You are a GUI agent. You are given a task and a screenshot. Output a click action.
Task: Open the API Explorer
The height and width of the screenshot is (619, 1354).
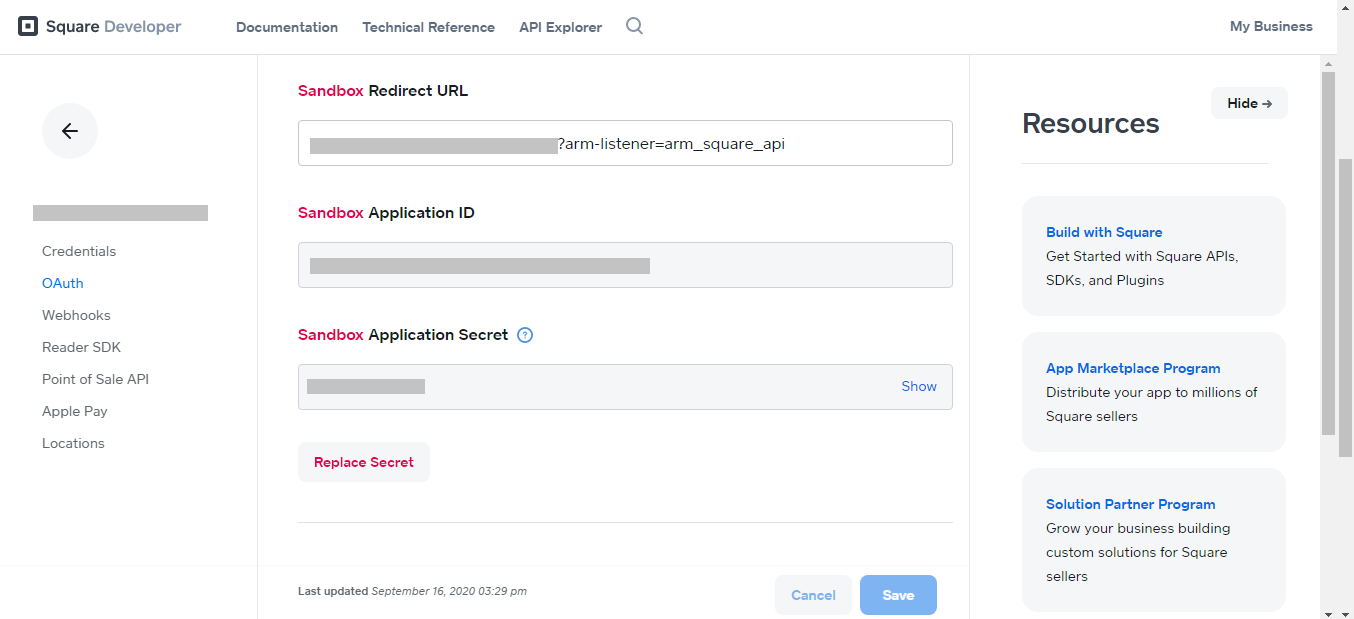(x=560, y=27)
